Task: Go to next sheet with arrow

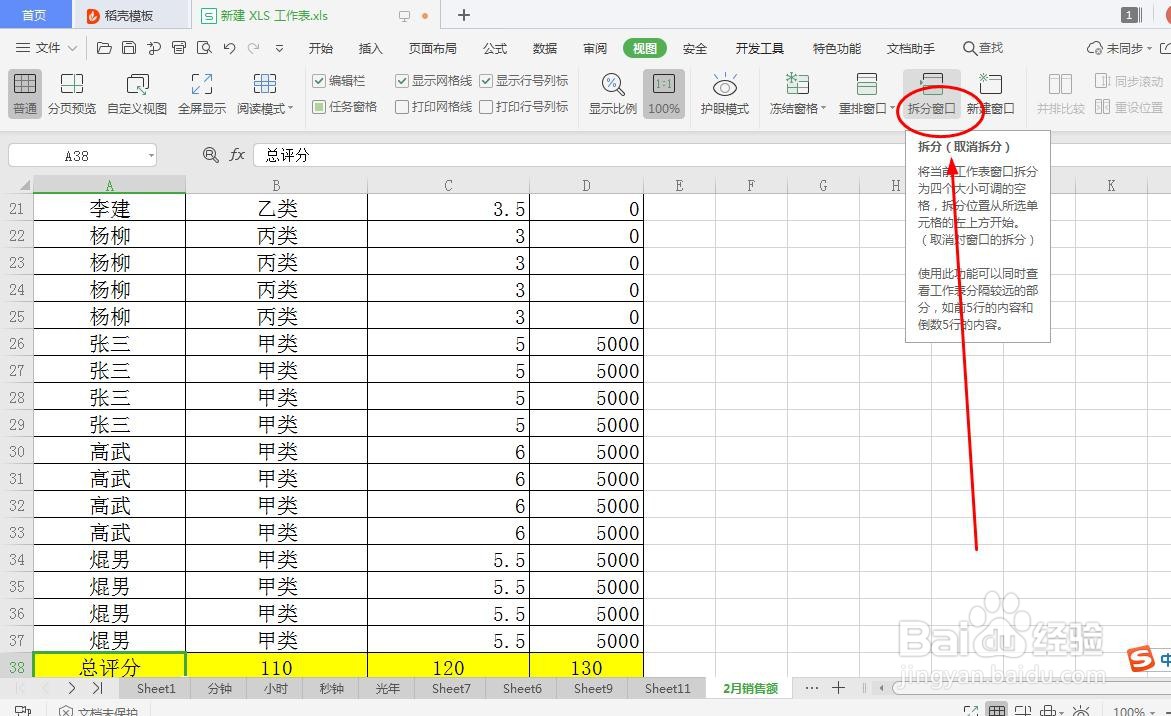Action: tap(72, 688)
